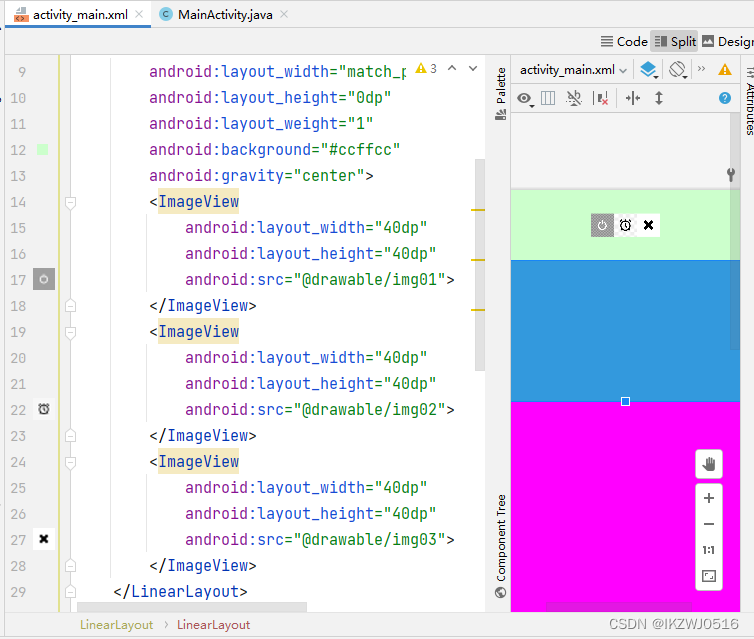Click the design preview vertical scrollbar
The width and height of the screenshot is (754, 639).
[735, 231]
